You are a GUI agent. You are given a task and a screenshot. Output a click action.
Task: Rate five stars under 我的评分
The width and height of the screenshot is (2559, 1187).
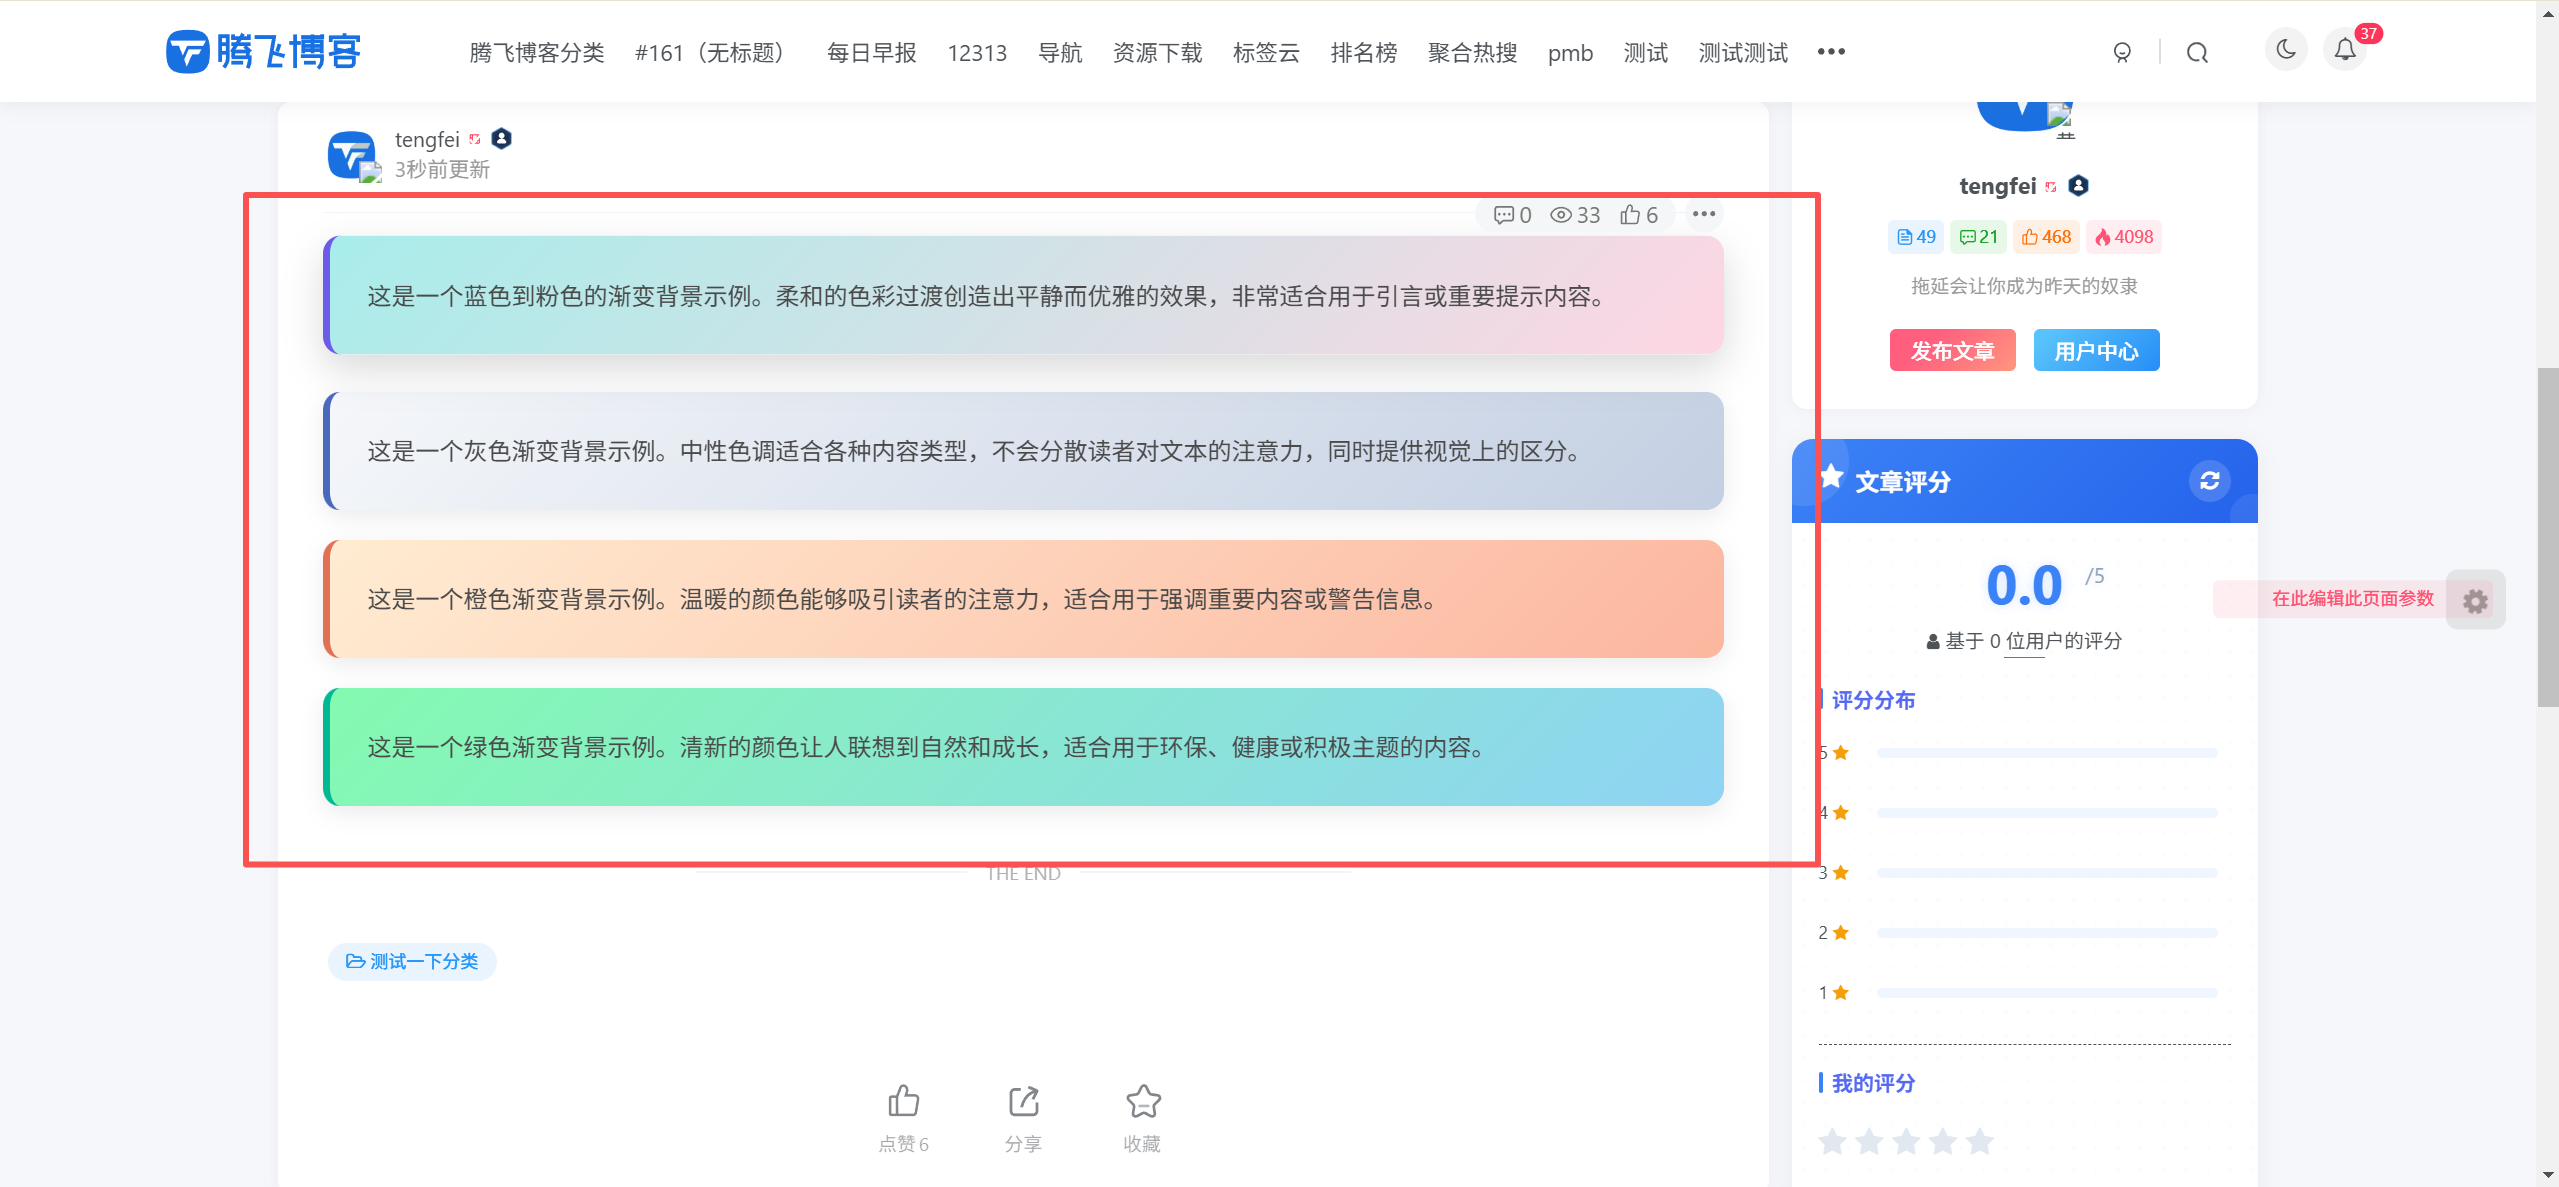[1979, 1141]
